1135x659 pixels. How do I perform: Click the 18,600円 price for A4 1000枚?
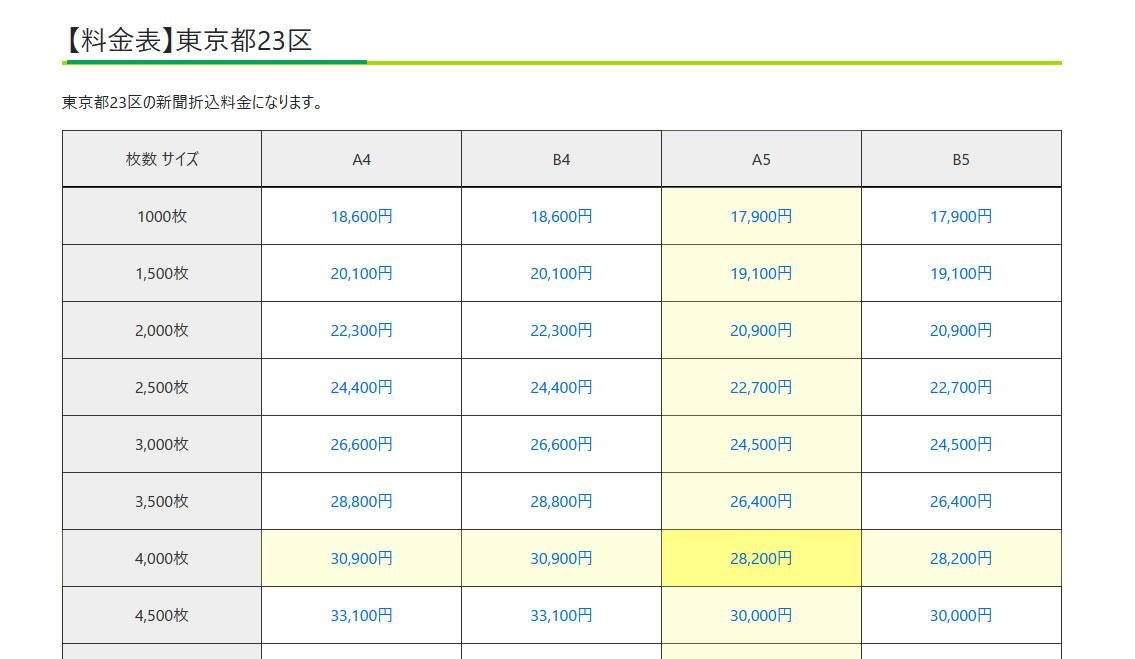[361, 216]
